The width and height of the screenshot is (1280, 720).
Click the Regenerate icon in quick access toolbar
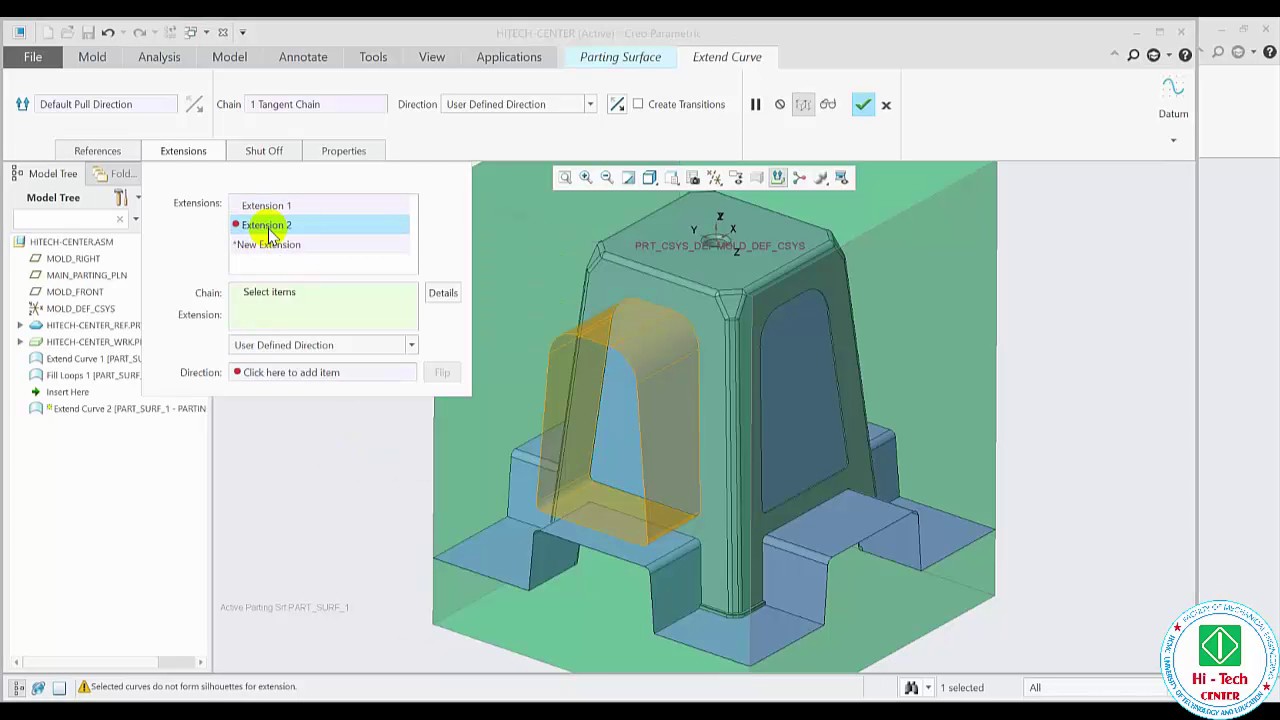[172, 32]
